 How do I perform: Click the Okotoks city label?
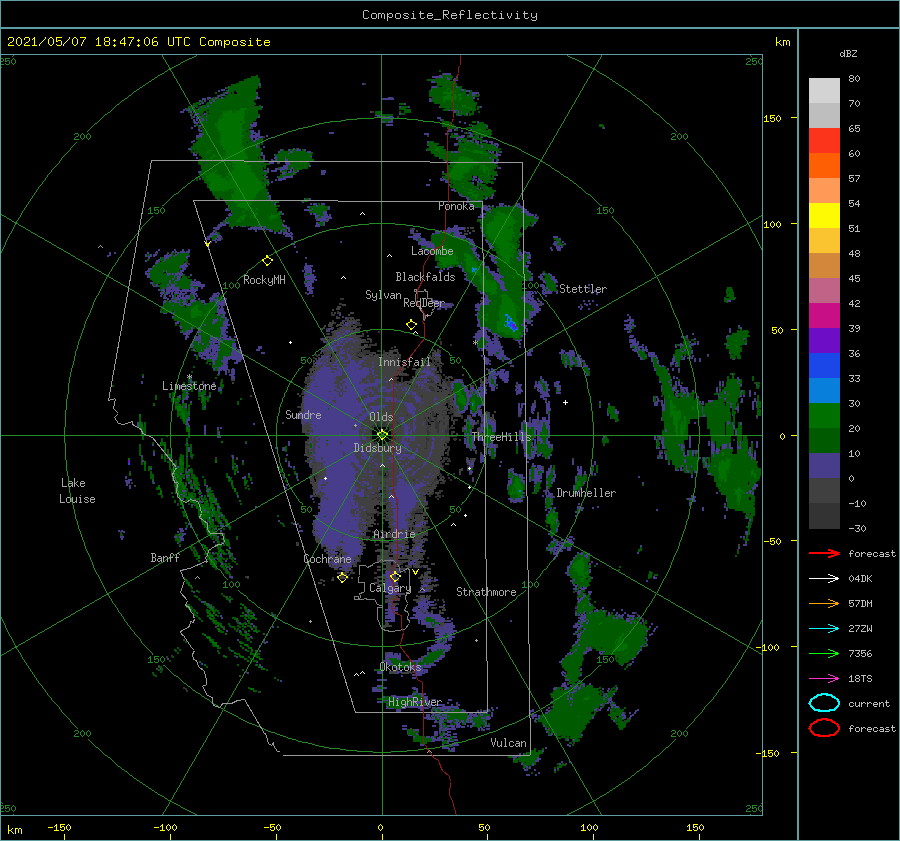[x=400, y=667]
